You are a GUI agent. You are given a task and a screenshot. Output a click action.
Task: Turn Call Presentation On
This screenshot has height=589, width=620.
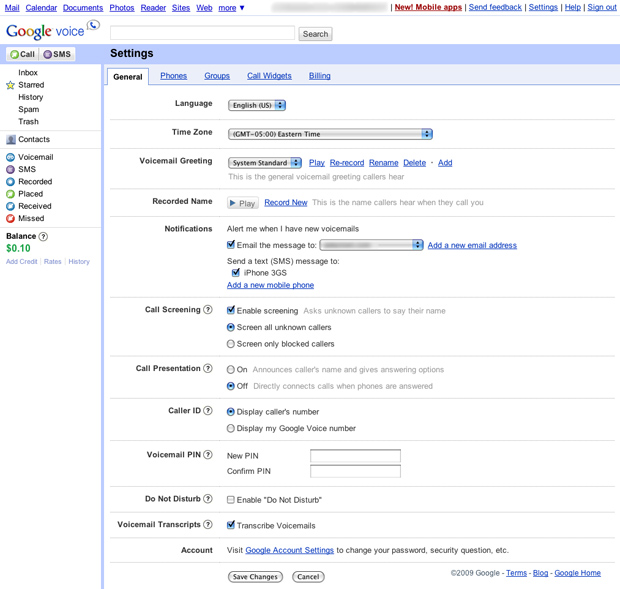[x=231, y=370]
